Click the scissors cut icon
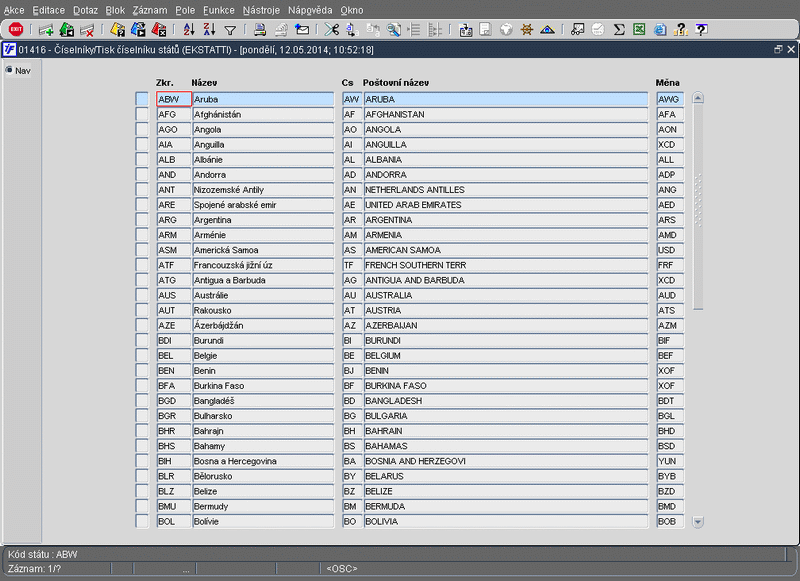 [x=332, y=30]
